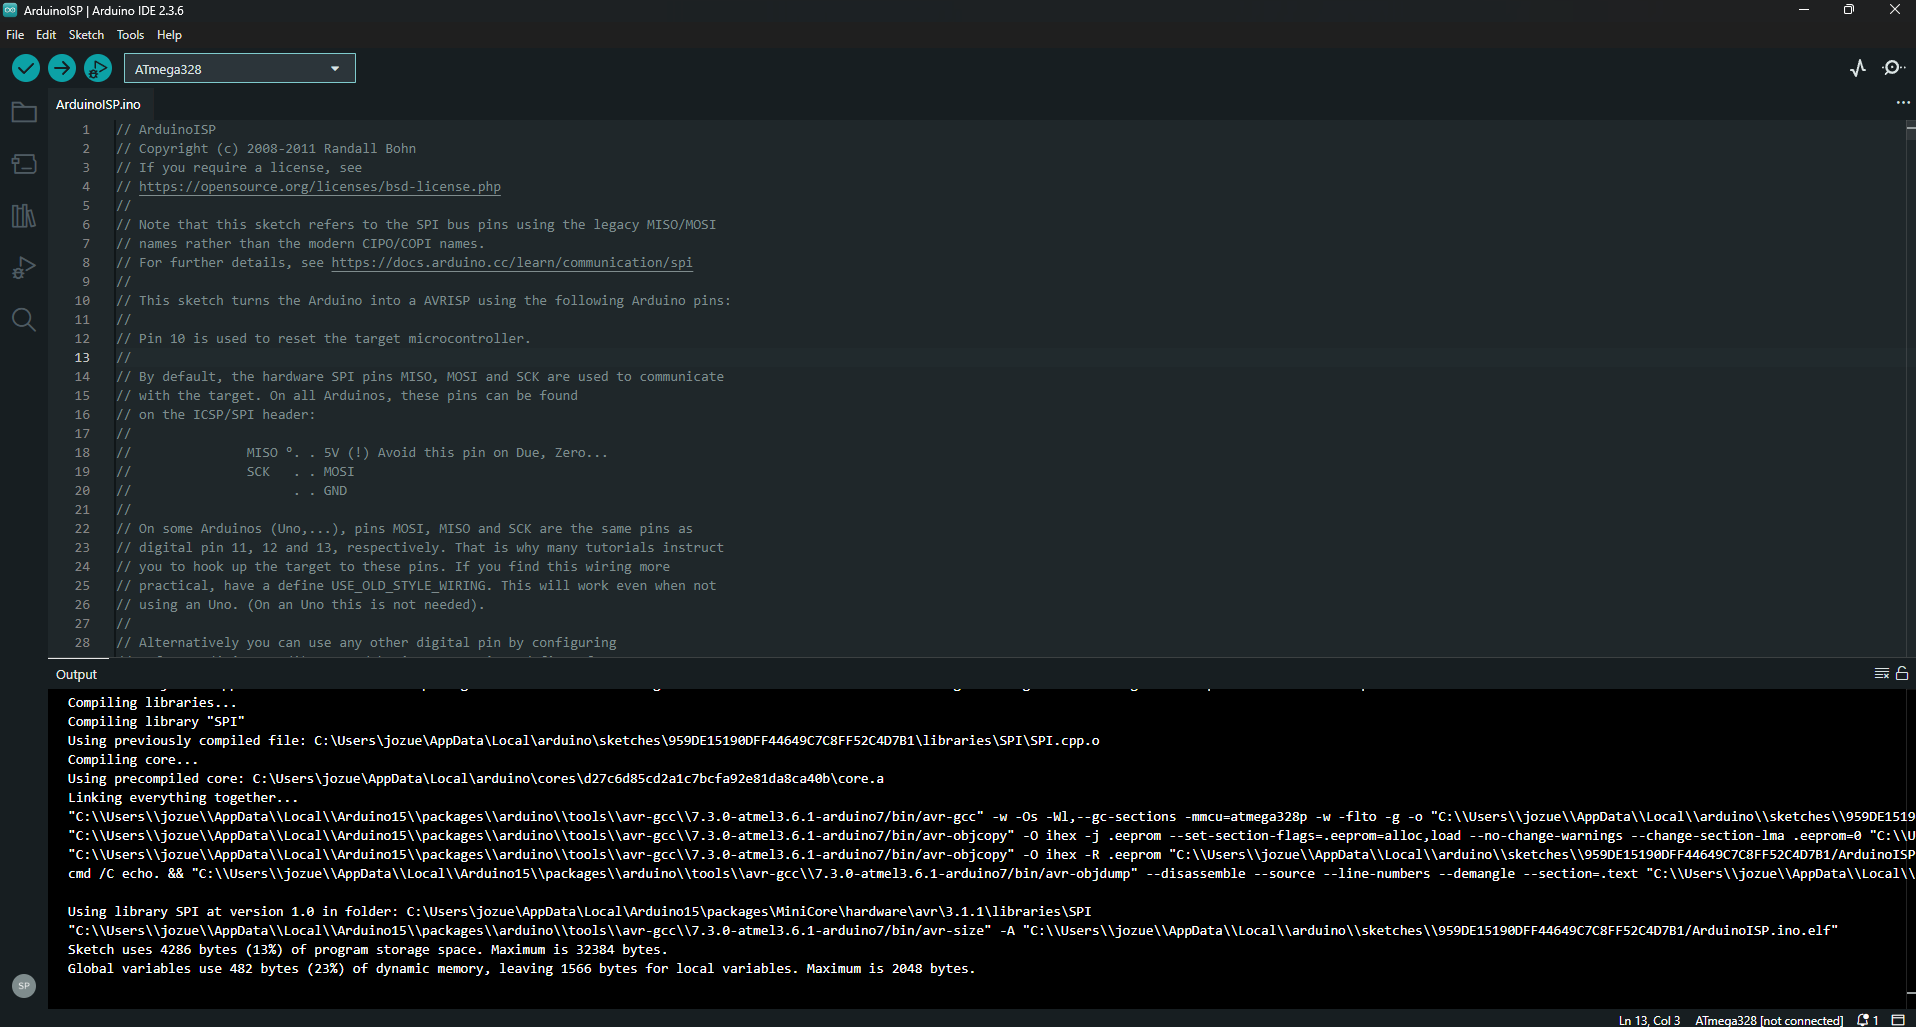Toggle word wrap in Output panel

1881,674
